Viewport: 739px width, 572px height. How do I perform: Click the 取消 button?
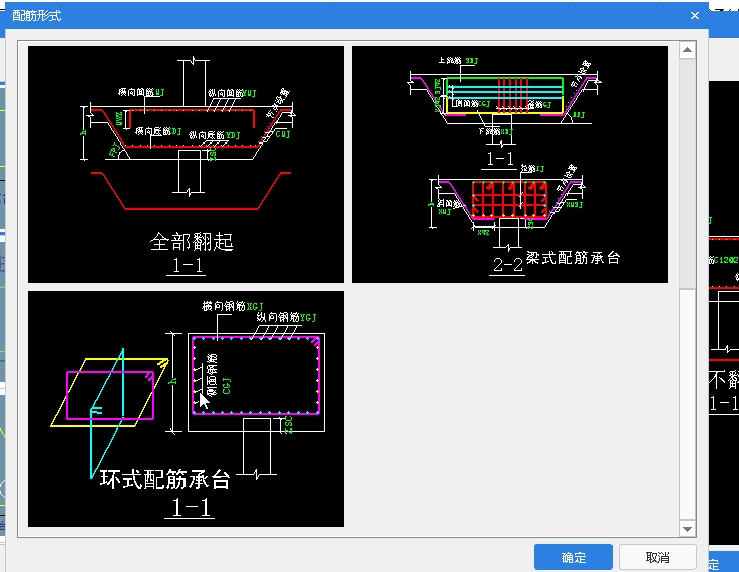[657, 557]
